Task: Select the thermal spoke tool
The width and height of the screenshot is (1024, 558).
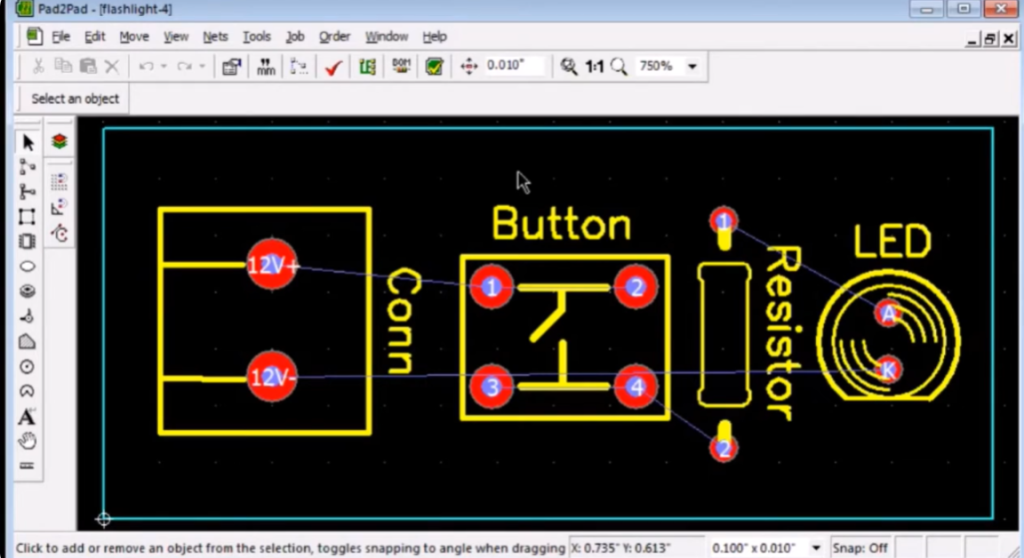Action: (27, 316)
